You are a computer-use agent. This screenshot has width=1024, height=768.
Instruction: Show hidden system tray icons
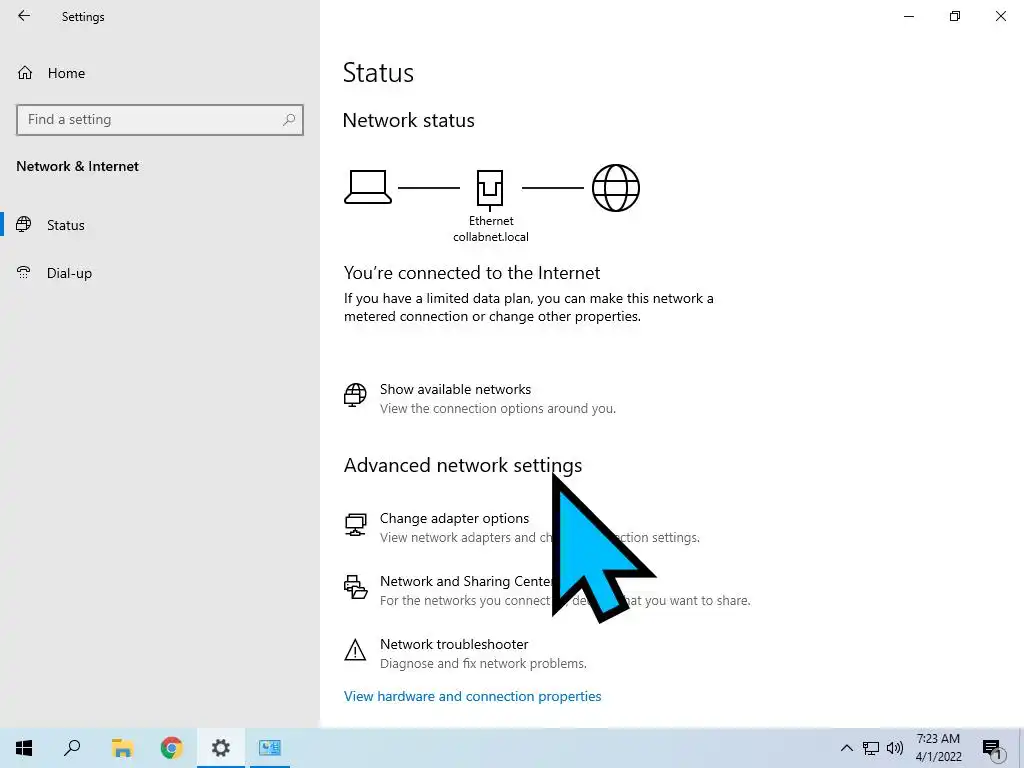[846, 748]
